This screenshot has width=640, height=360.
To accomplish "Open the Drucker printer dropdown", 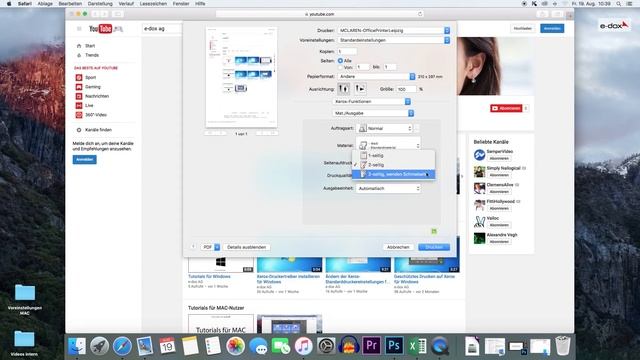I will coord(394,31).
